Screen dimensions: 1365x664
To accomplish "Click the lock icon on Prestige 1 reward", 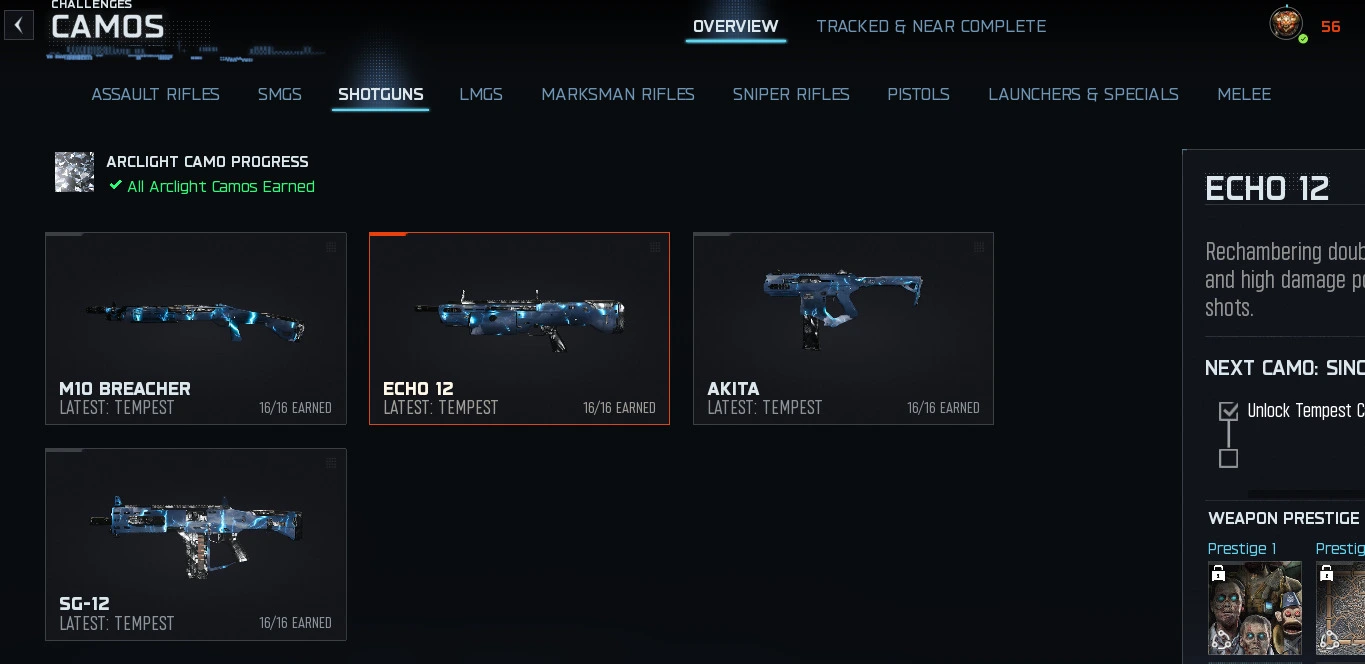I will [x=1218, y=573].
